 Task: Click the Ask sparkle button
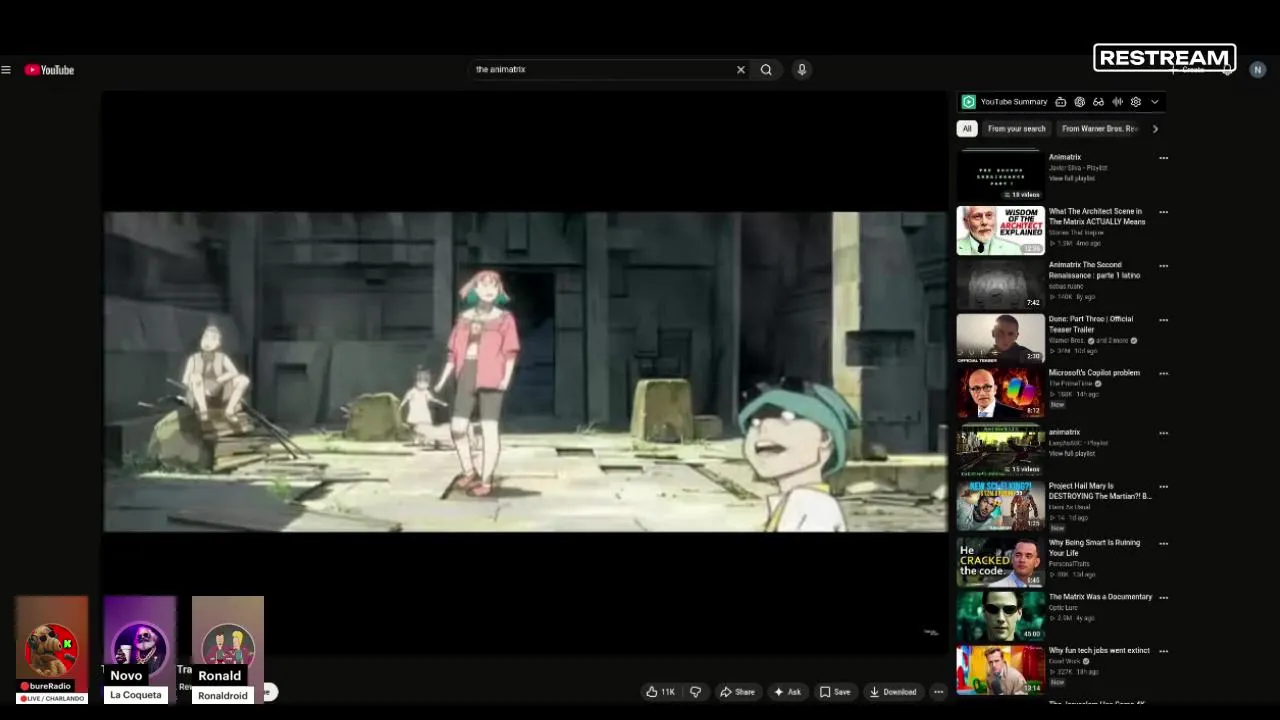[x=787, y=692]
